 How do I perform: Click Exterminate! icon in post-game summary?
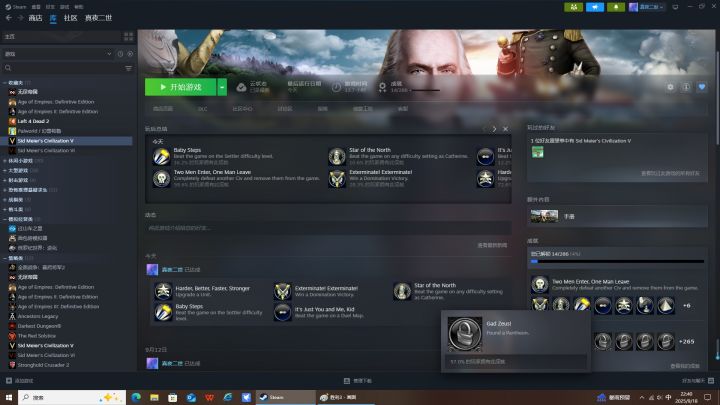337,178
